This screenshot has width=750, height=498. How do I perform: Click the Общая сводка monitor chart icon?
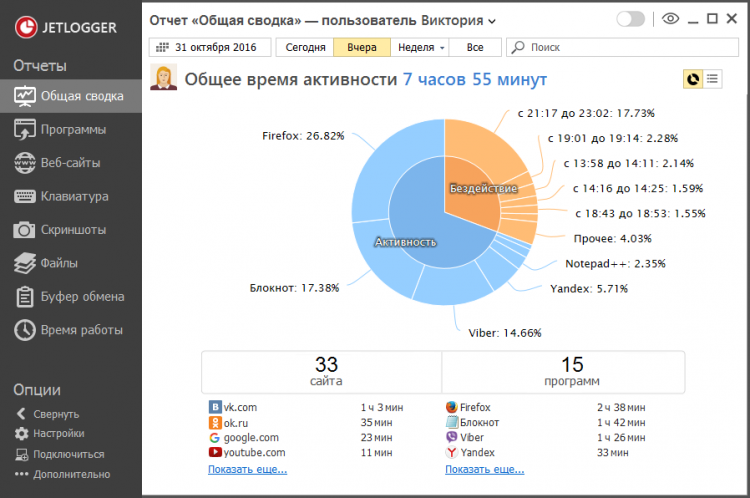(24, 96)
